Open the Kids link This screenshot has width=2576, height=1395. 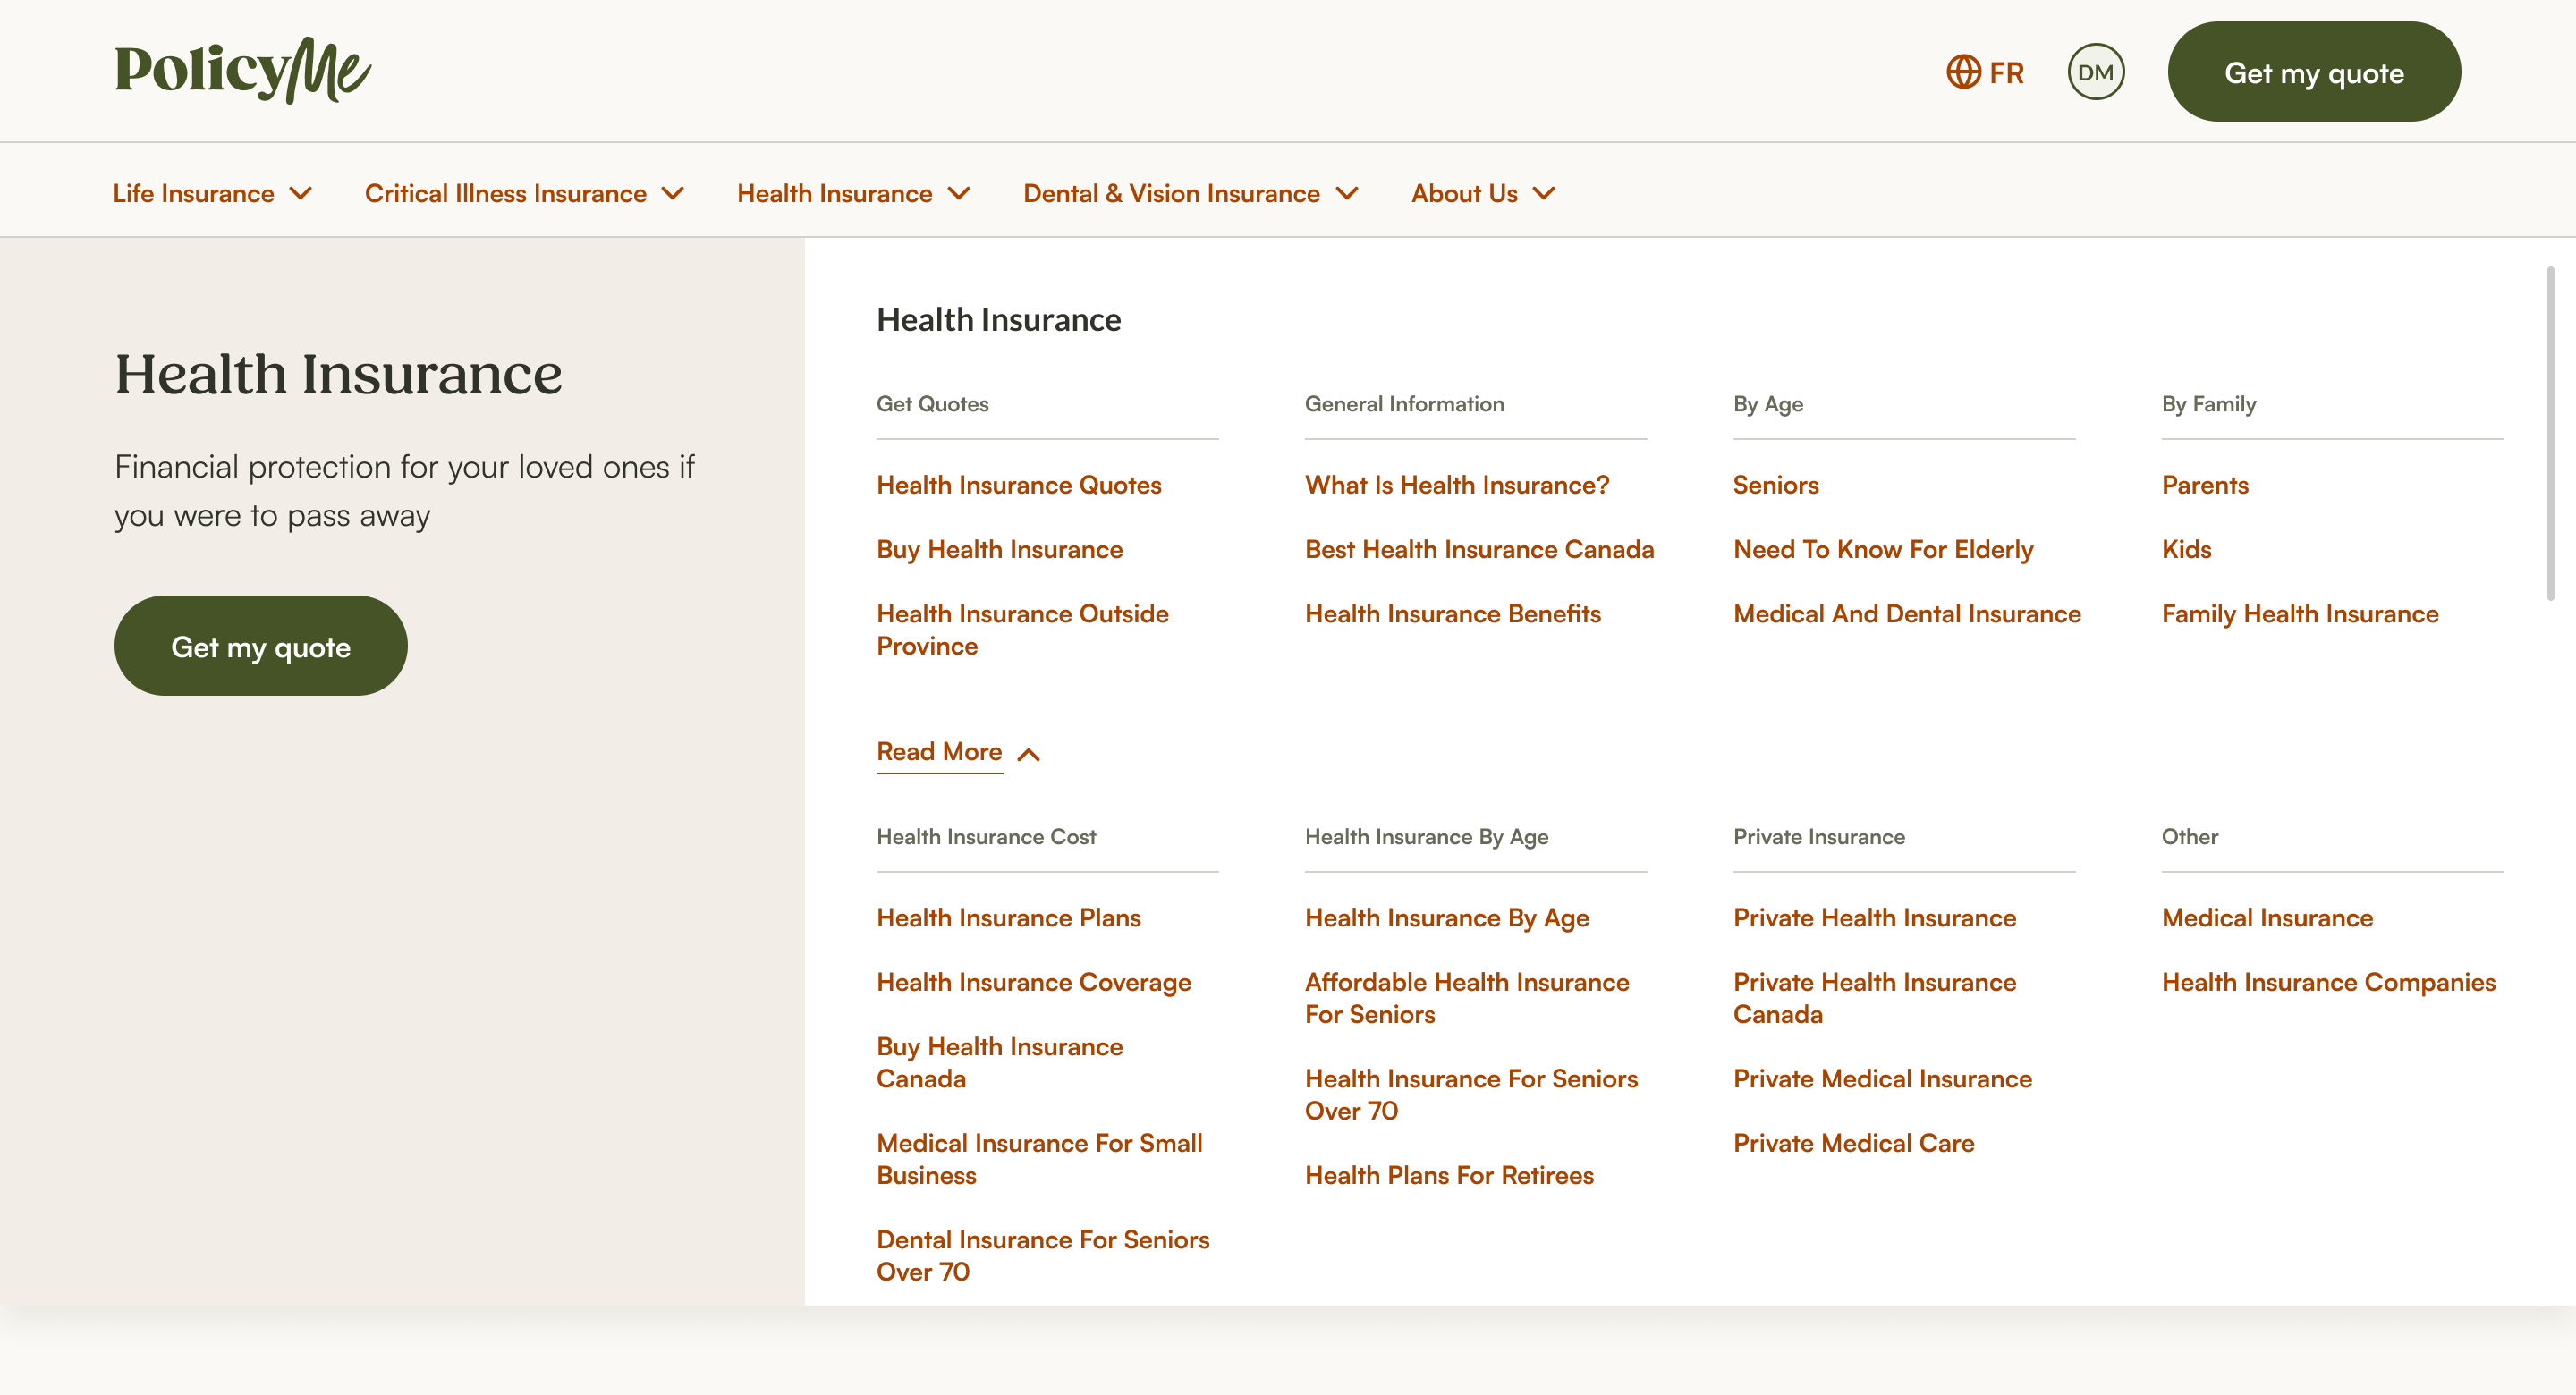pyautogui.click(x=2186, y=549)
